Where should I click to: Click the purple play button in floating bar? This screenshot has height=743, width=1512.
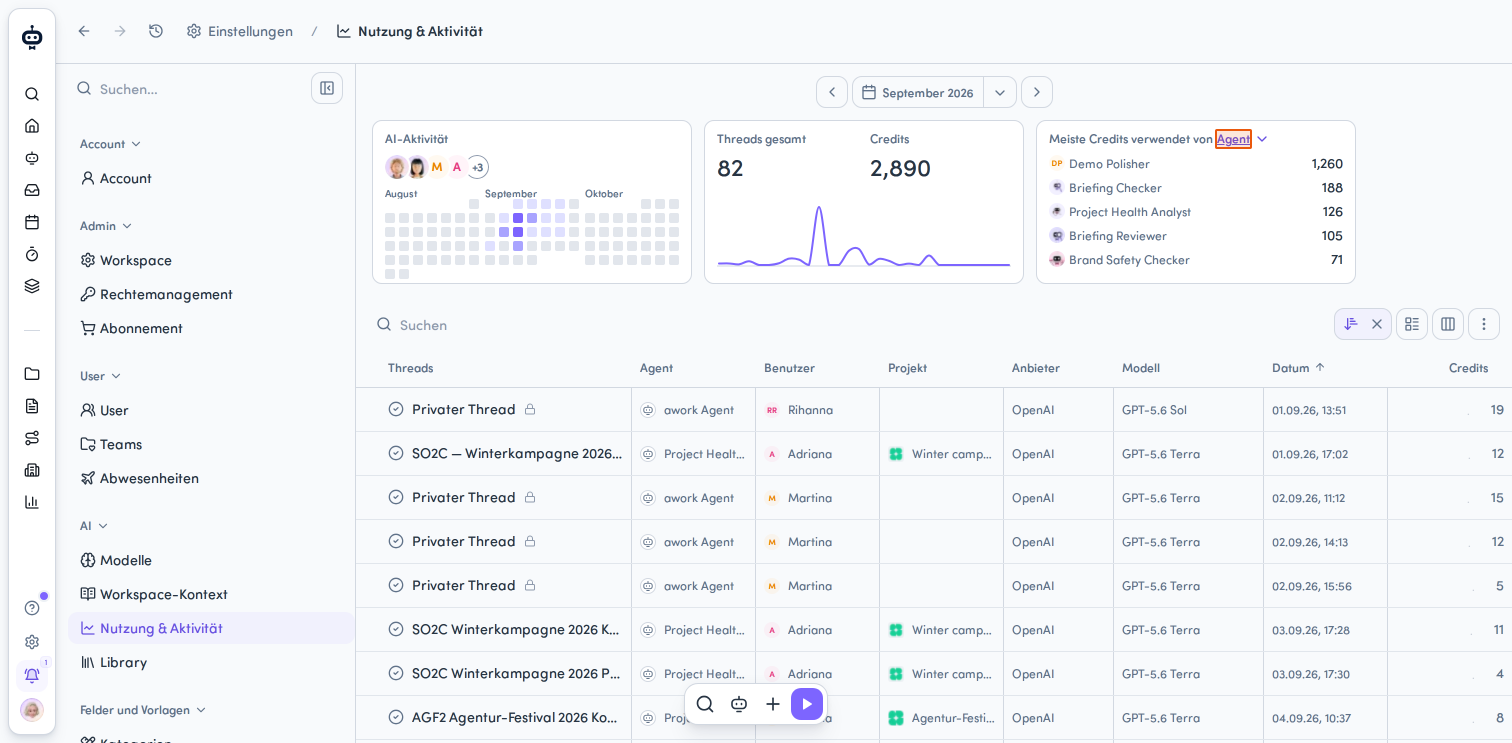pyautogui.click(x=807, y=704)
